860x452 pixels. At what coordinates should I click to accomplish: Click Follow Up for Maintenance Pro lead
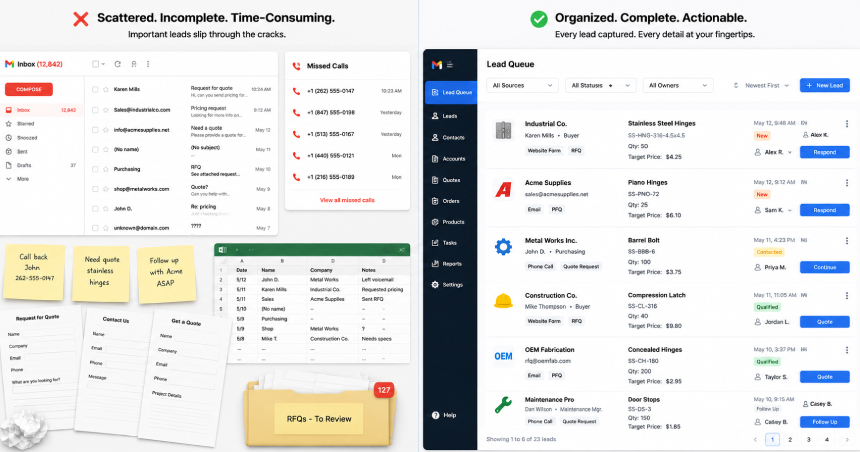click(825, 422)
